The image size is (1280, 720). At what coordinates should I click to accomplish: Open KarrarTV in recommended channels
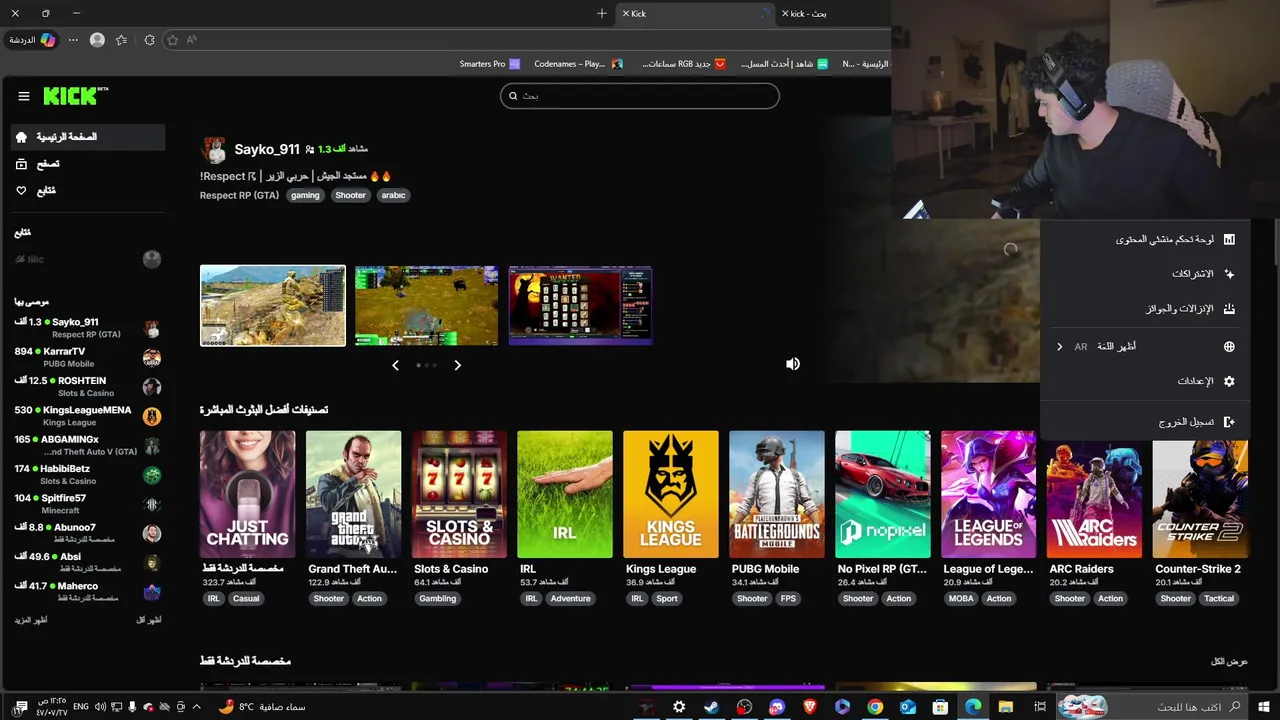tap(88, 357)
